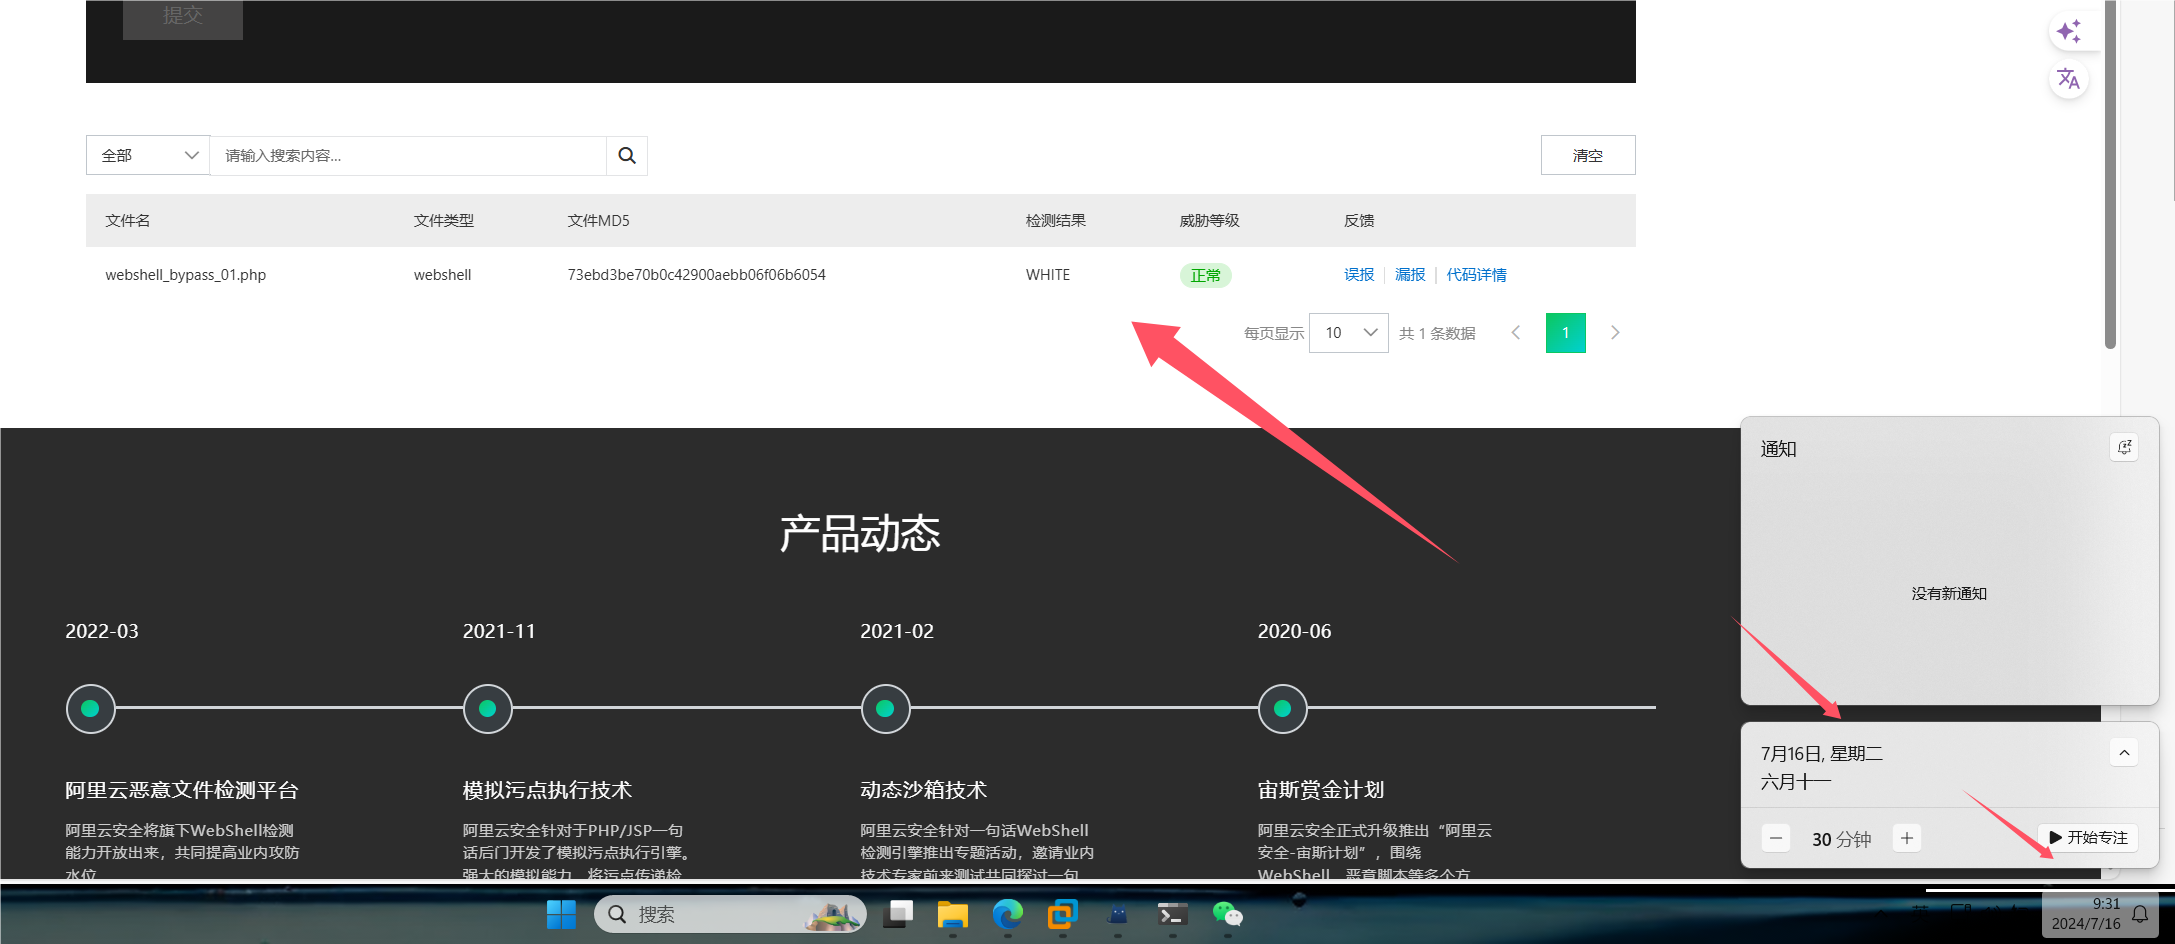Image resolution: width=2175 pixels, height=944 pixels.
Task: Click the 文件MD5 column header
Action: [x=599, y=221]
